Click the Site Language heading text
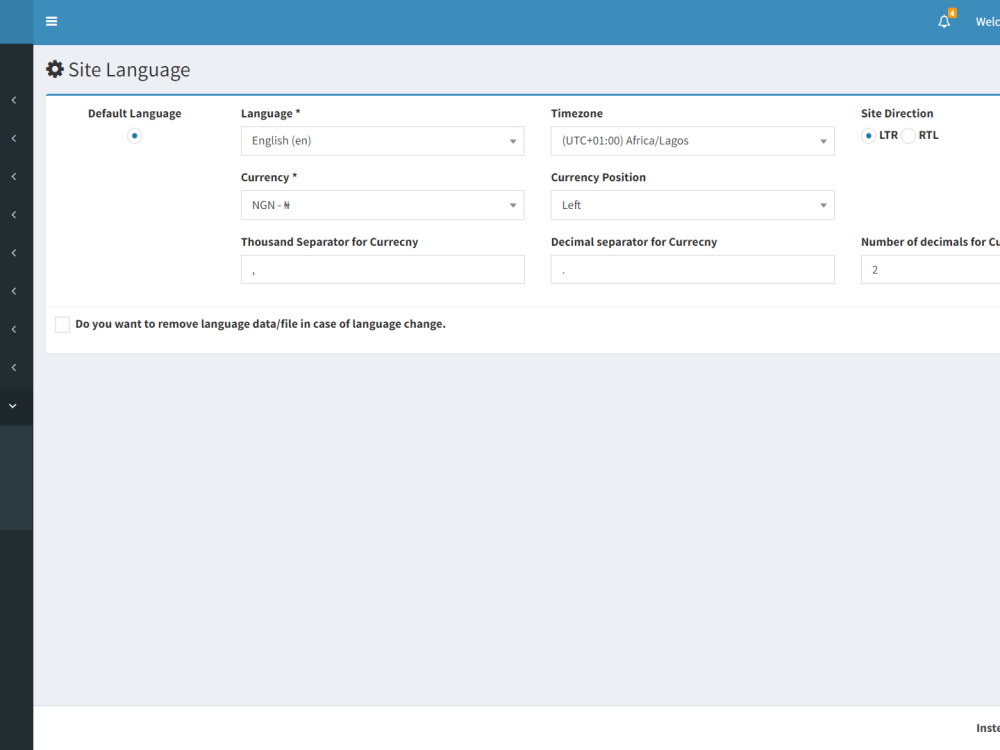Viewport: 1000px width, 750px height. click(129, 70)
